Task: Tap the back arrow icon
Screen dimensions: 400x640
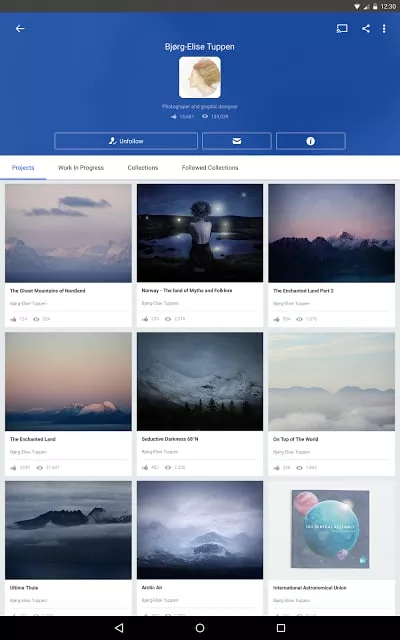Action: point(20,28)
